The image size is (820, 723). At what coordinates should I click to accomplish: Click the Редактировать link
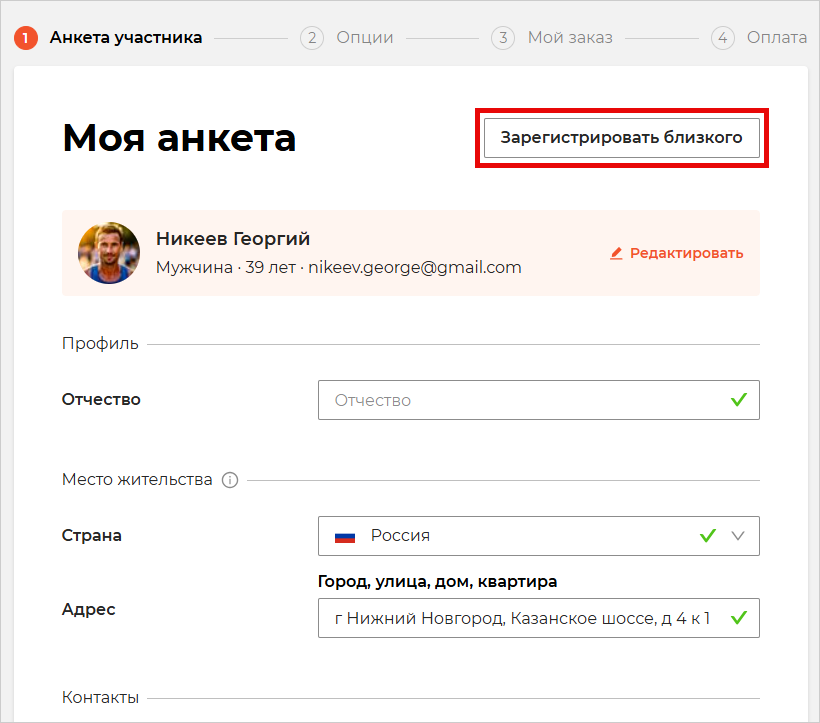point(686,254)
